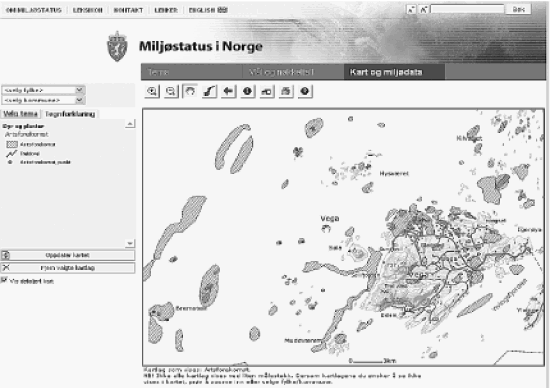Image resolution: width=550 pixels, height=388 pixels.
Task: Decrease text size with small A icon
Action: click(411, 10)
